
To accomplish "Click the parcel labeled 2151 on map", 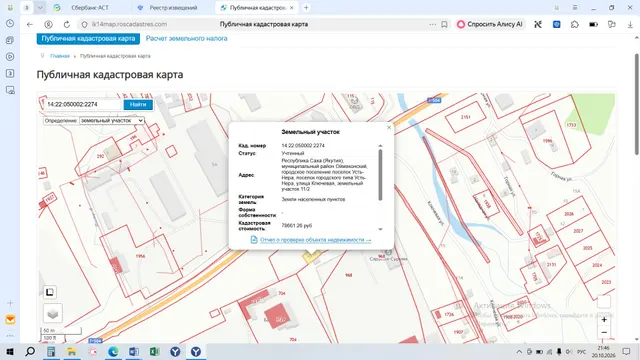I will (x=465, y=117).
